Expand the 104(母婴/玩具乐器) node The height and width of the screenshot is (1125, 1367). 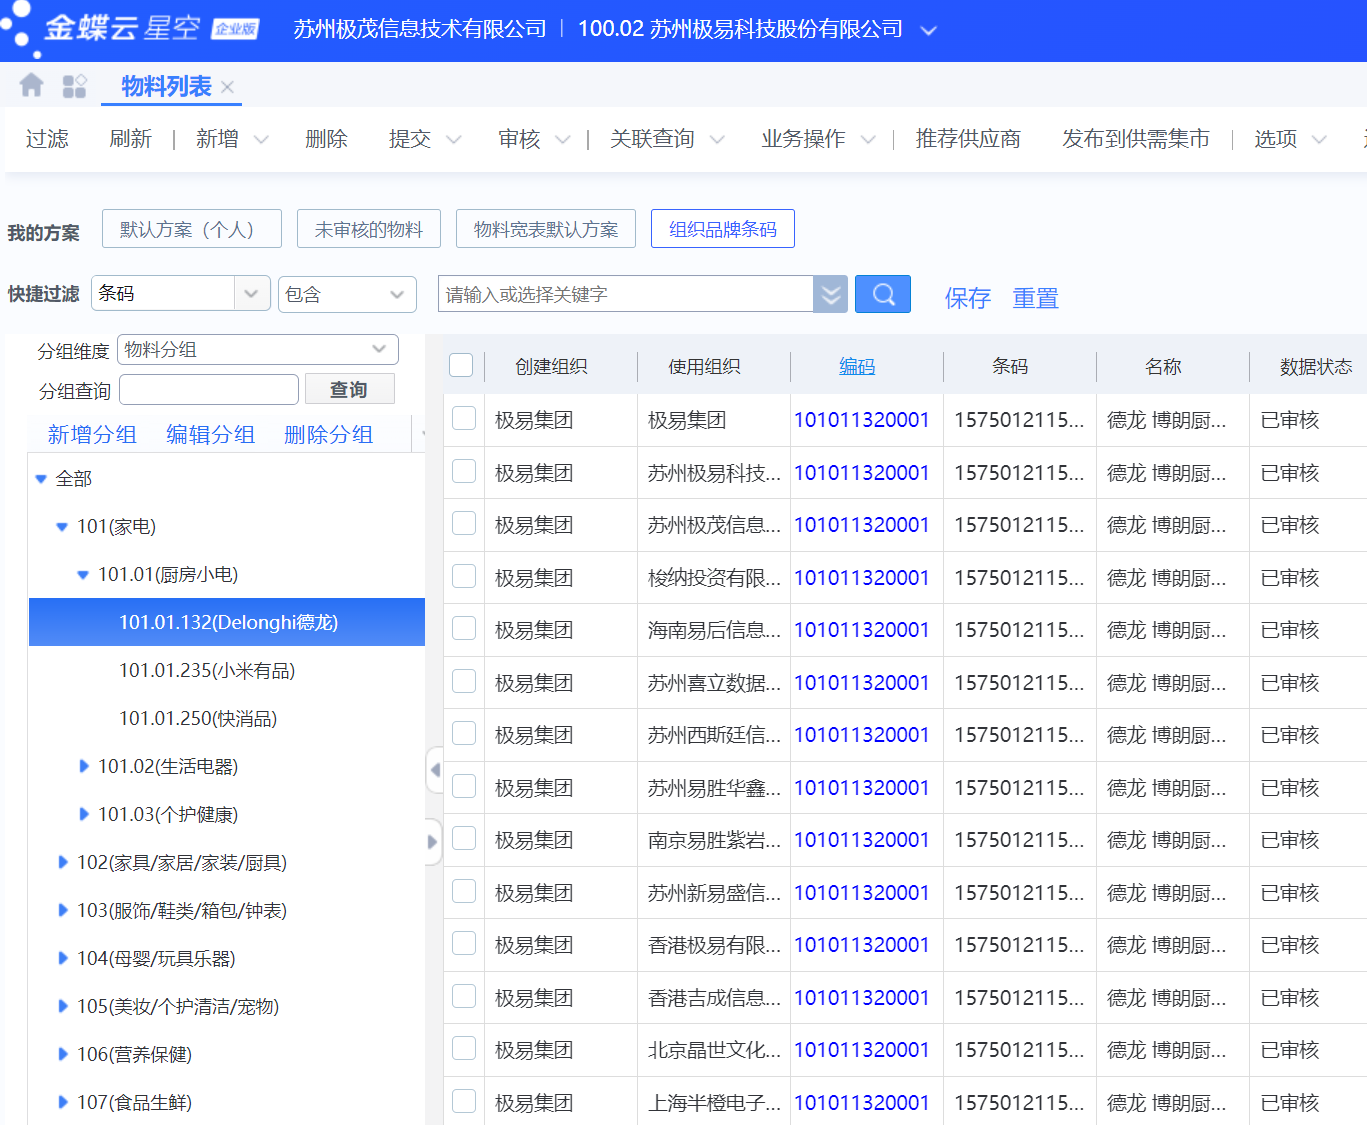[63, 958]
